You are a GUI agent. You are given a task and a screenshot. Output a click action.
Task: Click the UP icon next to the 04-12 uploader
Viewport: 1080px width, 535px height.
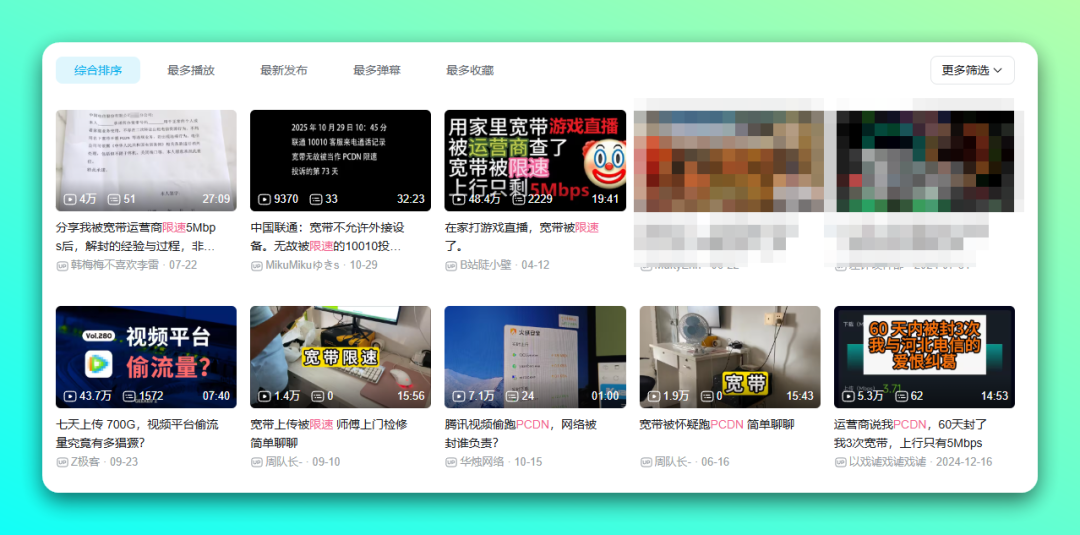click(450, 265)
